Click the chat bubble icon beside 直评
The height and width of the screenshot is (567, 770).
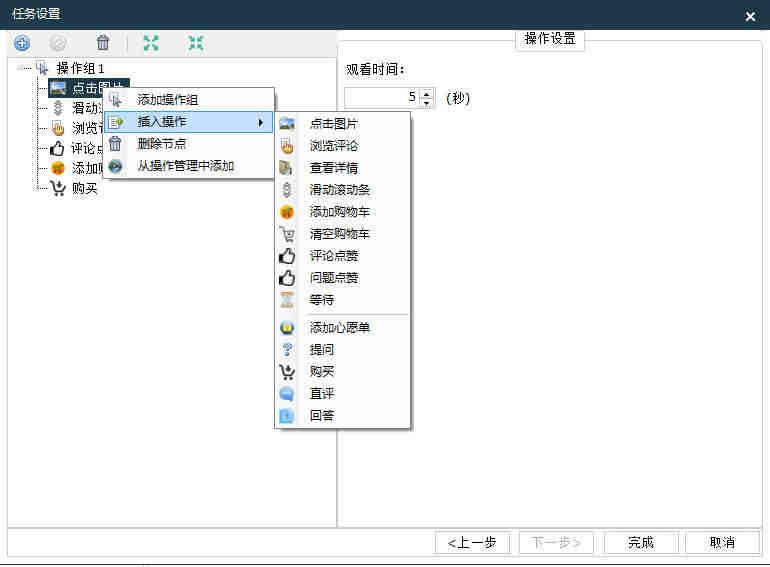(x=287, y=394)
